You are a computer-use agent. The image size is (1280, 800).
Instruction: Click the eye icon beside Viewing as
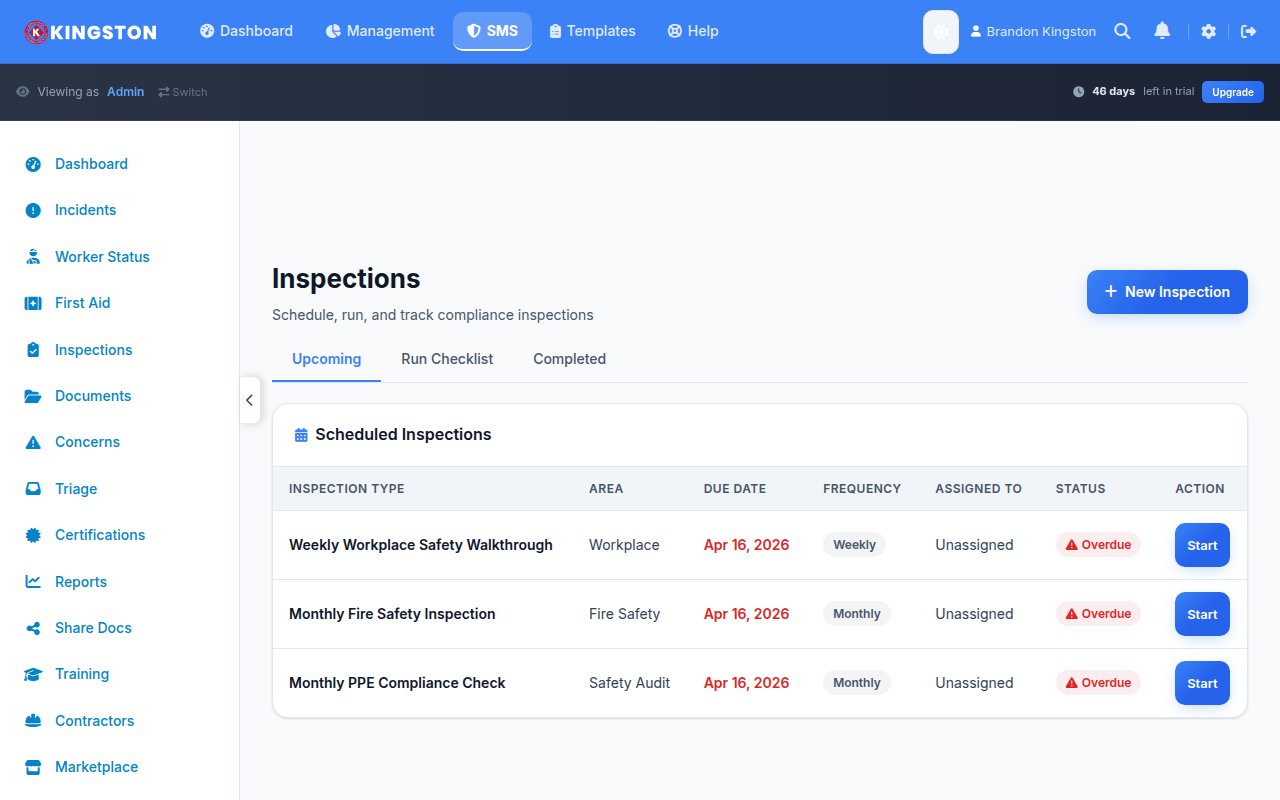pyautogui.click(x=23, y=92)
